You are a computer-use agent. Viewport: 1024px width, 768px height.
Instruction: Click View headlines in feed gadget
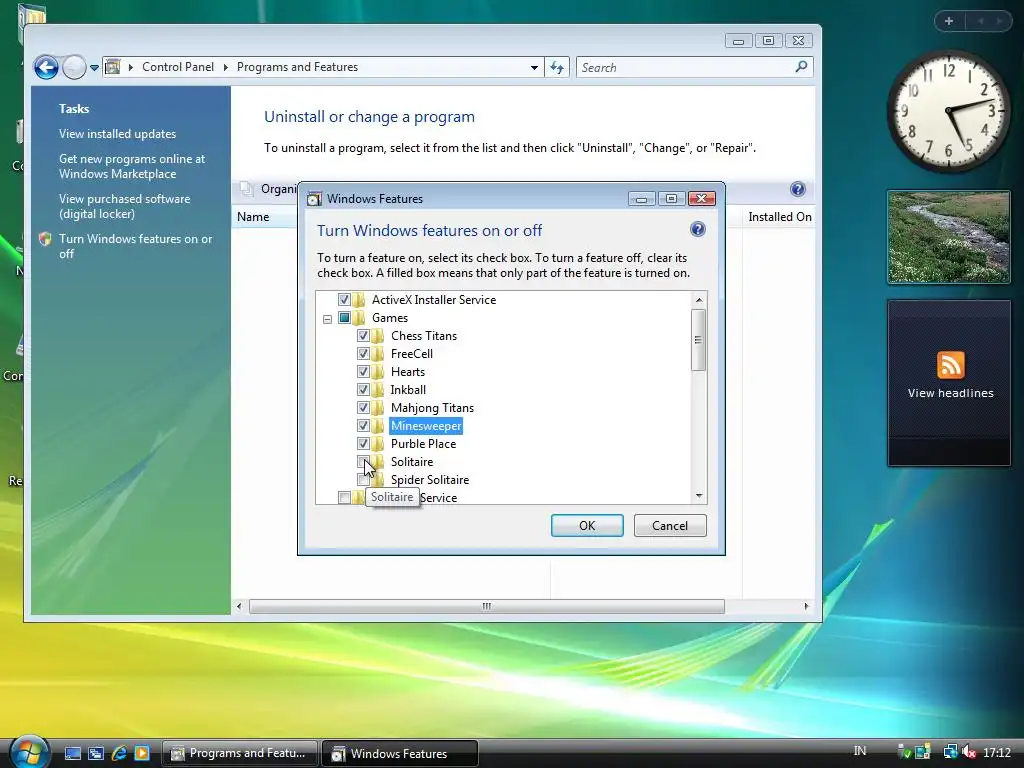[x=950, y=393]
